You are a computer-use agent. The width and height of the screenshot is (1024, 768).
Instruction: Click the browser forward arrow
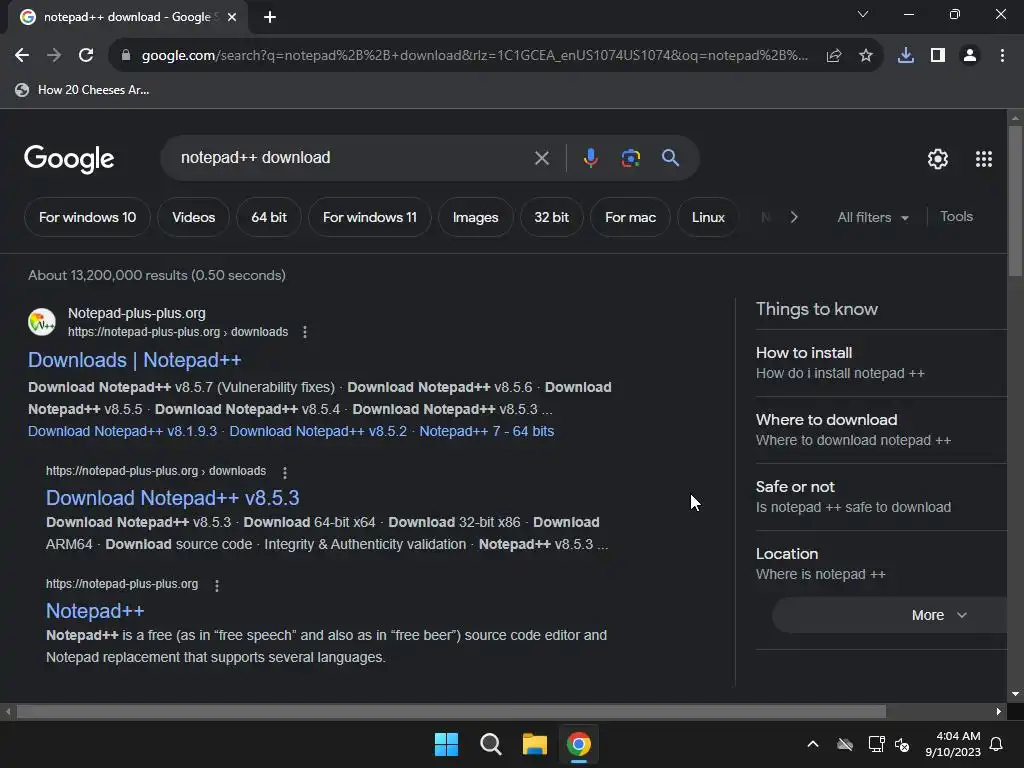pyautogui.click(x=54, y=56)
